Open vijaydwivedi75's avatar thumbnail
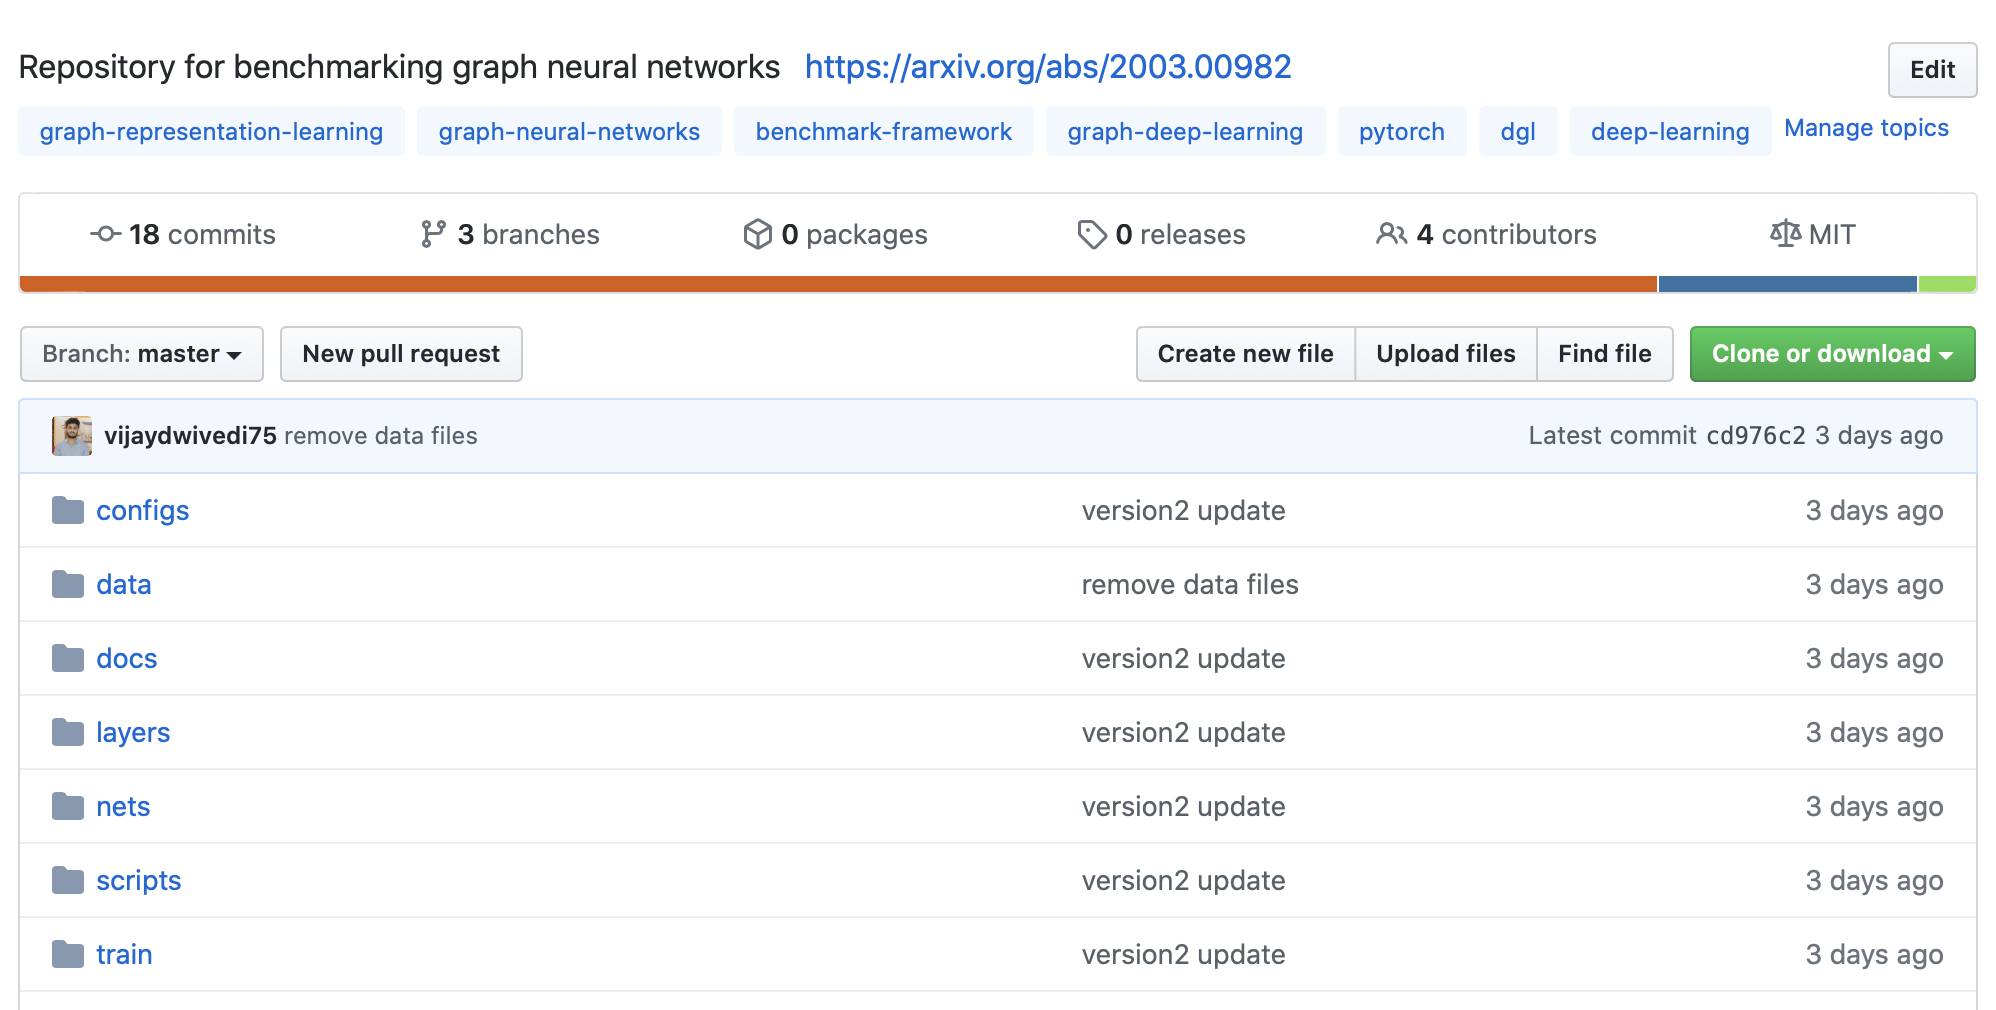The height and width of the screenshot is (1010, 1996). 72,436
